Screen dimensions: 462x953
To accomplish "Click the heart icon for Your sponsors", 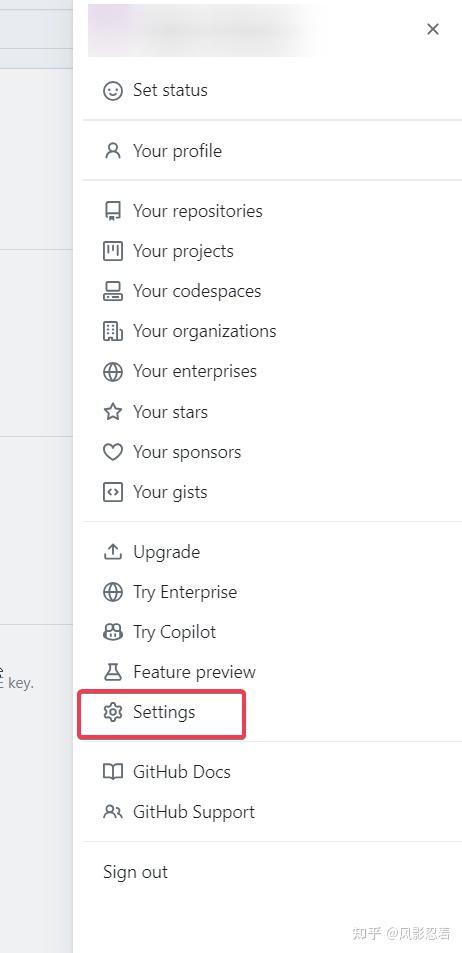I will coord(112,452).
